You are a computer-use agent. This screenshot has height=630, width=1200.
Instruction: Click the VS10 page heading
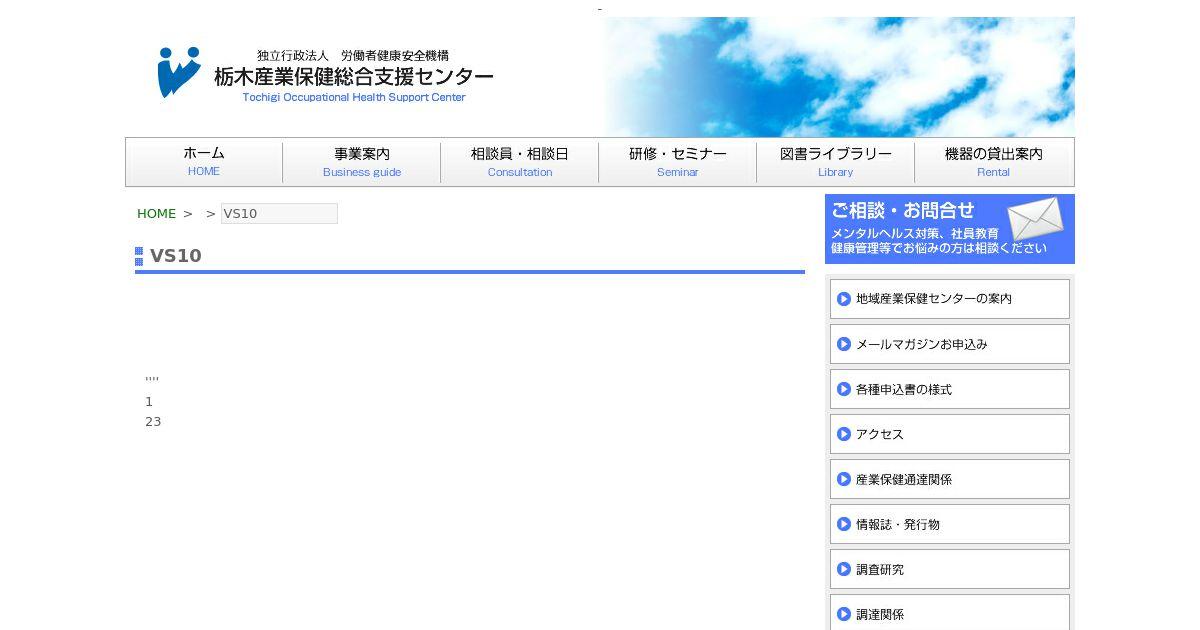176,256
